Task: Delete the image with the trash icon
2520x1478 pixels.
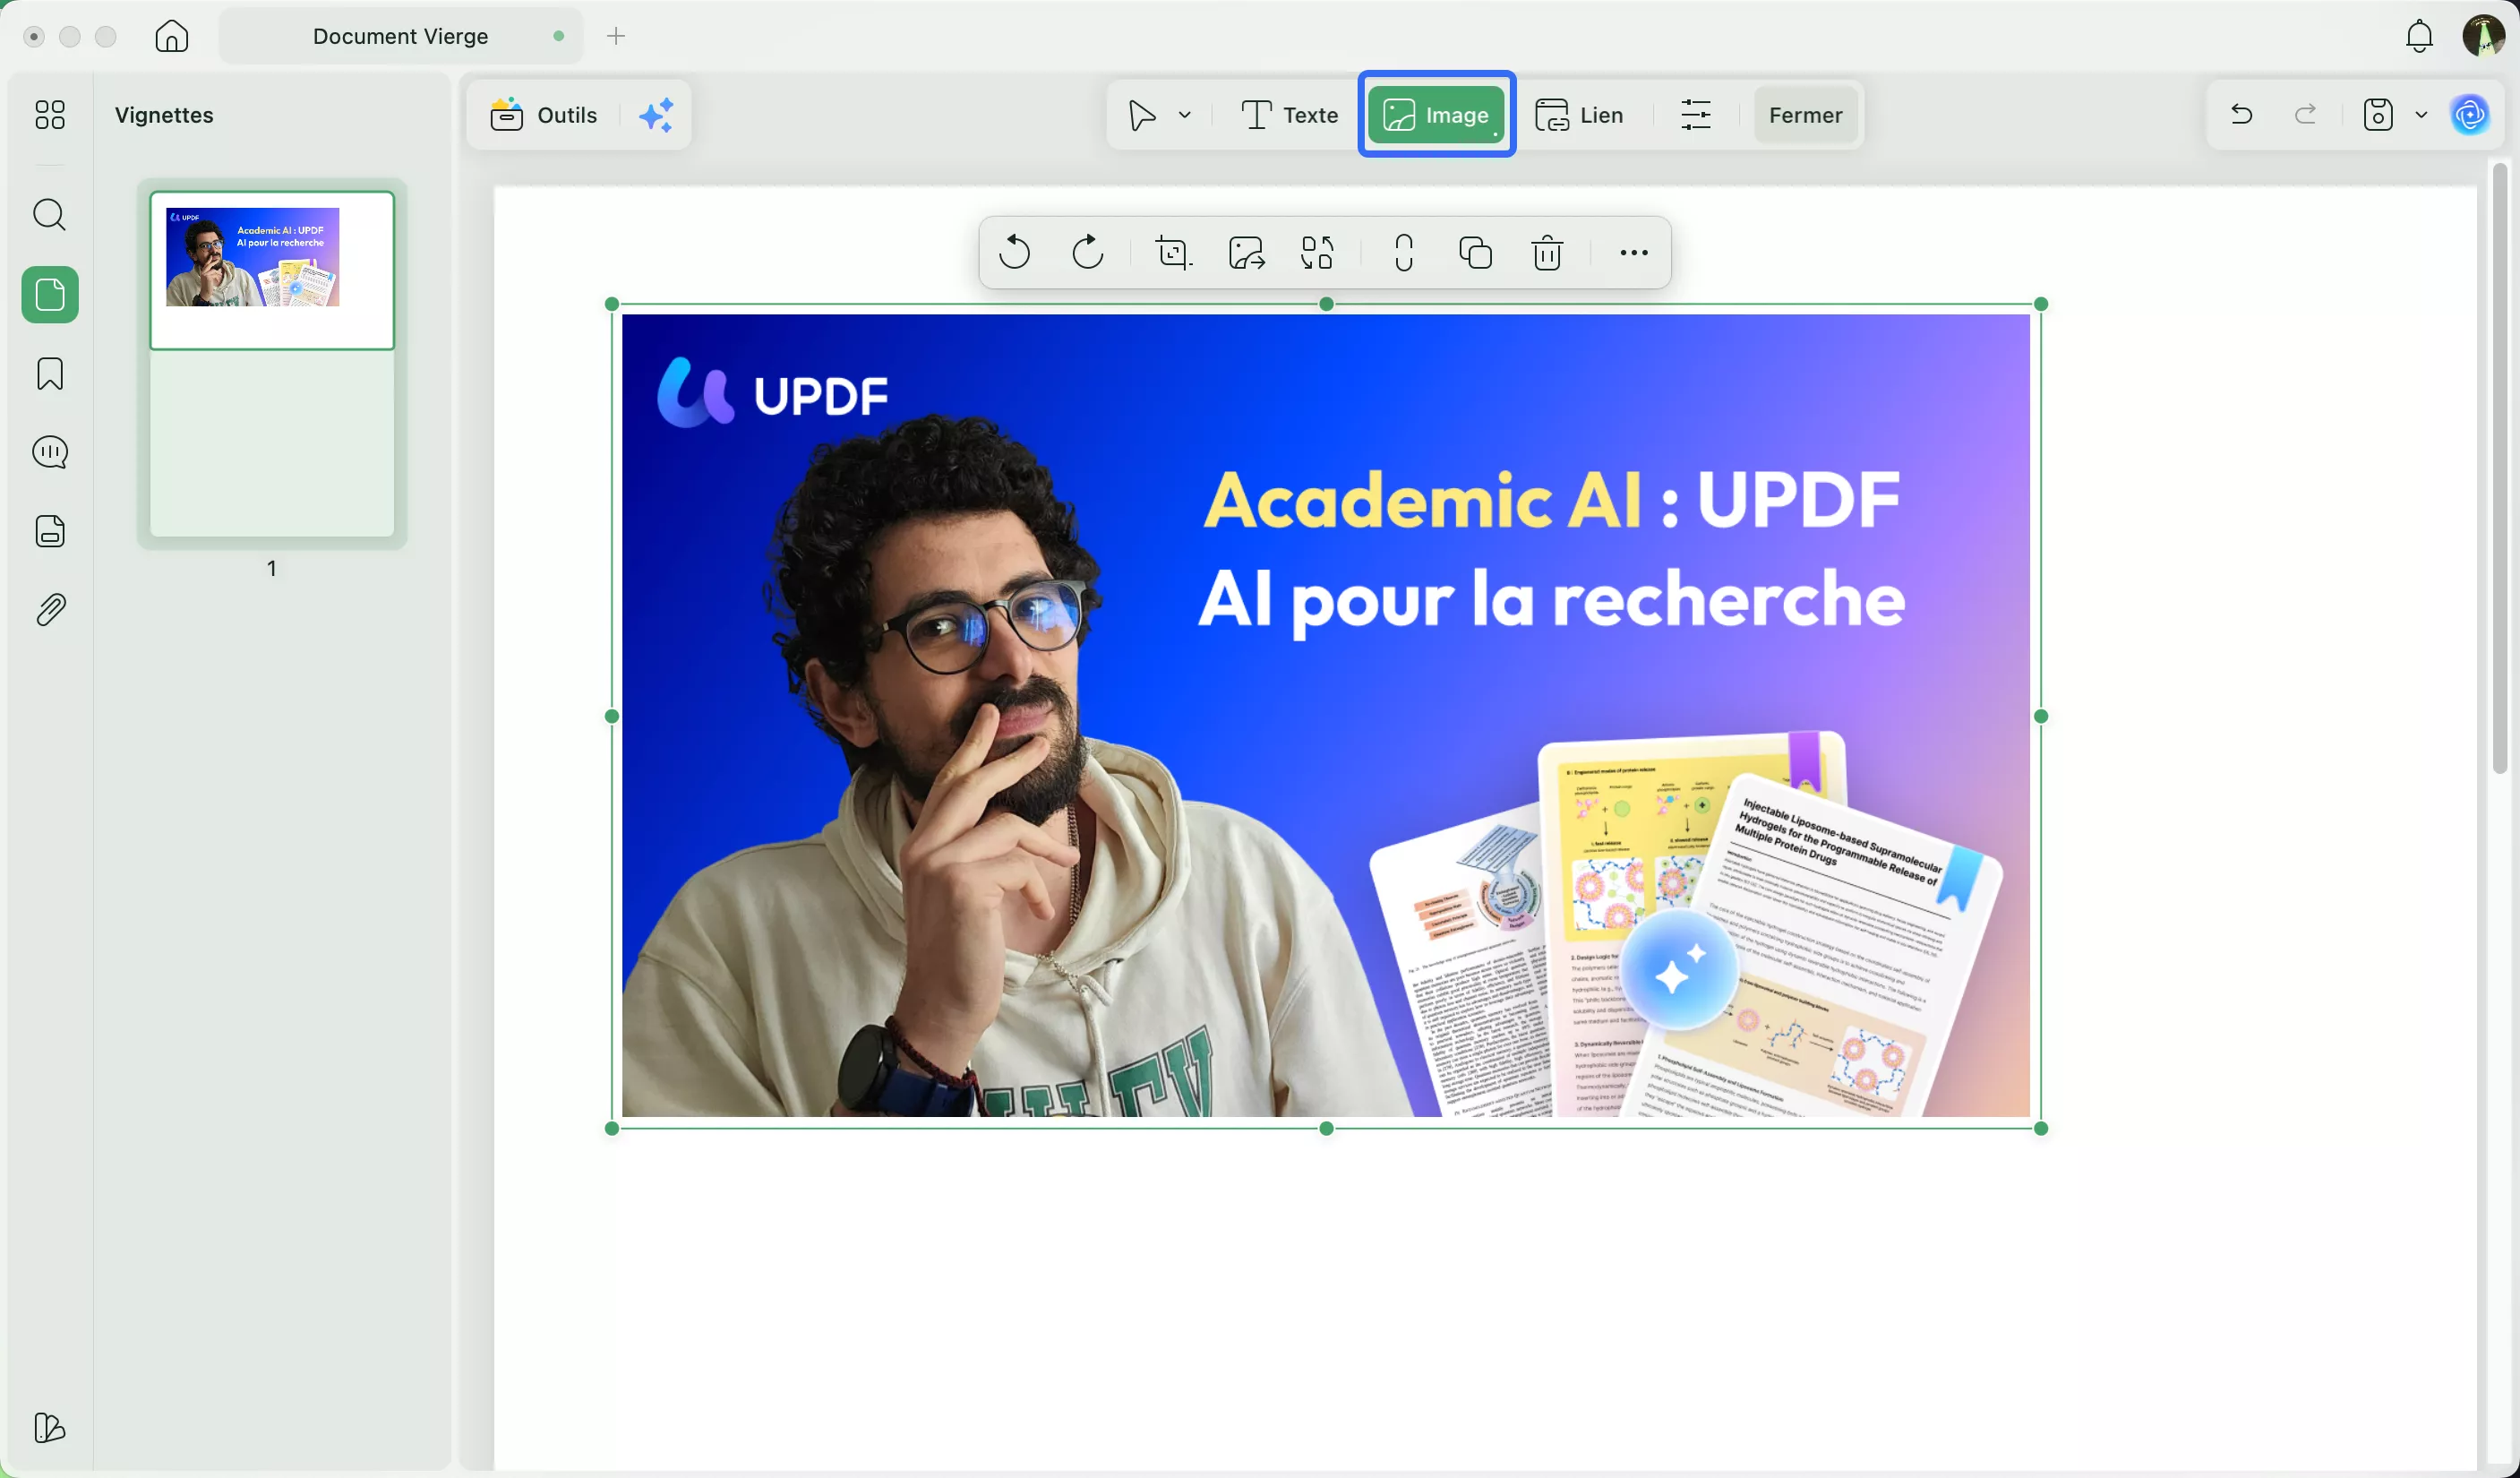Action: 1546,253
